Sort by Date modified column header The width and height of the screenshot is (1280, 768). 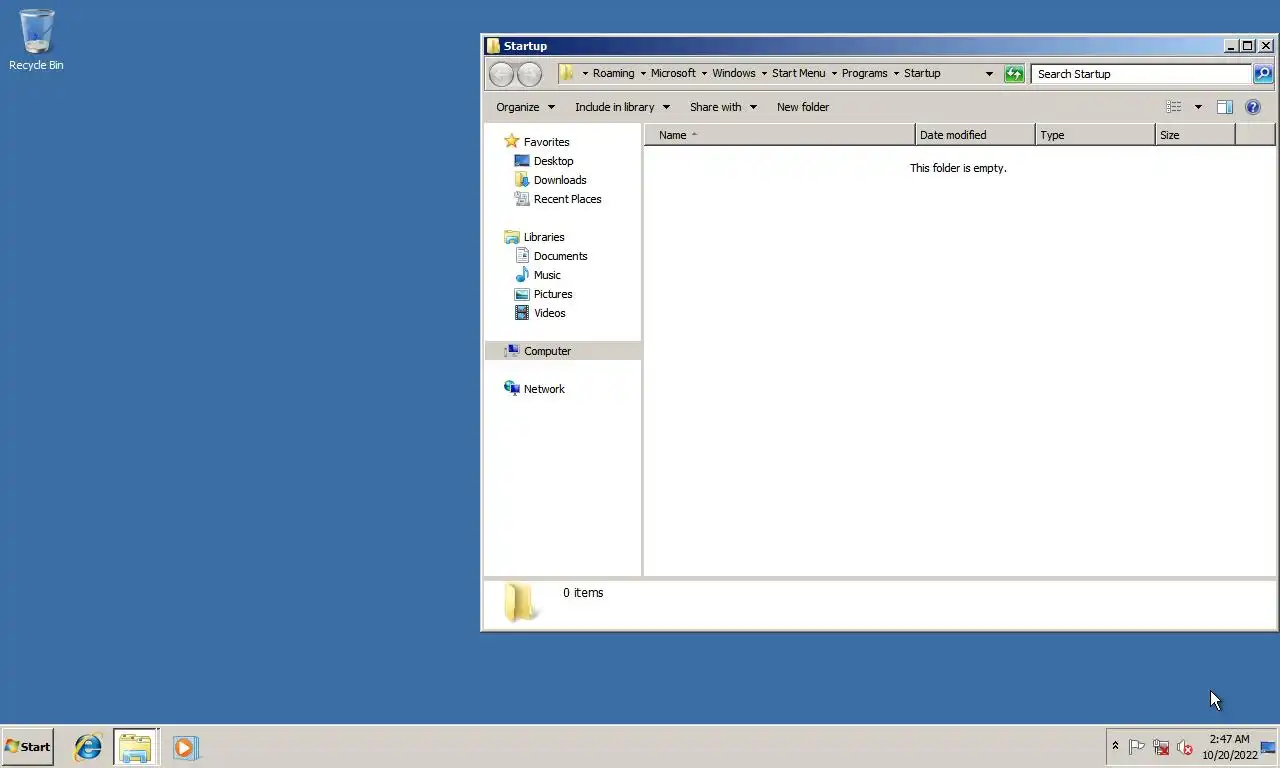pyautogui.click(x=975, y=135)
